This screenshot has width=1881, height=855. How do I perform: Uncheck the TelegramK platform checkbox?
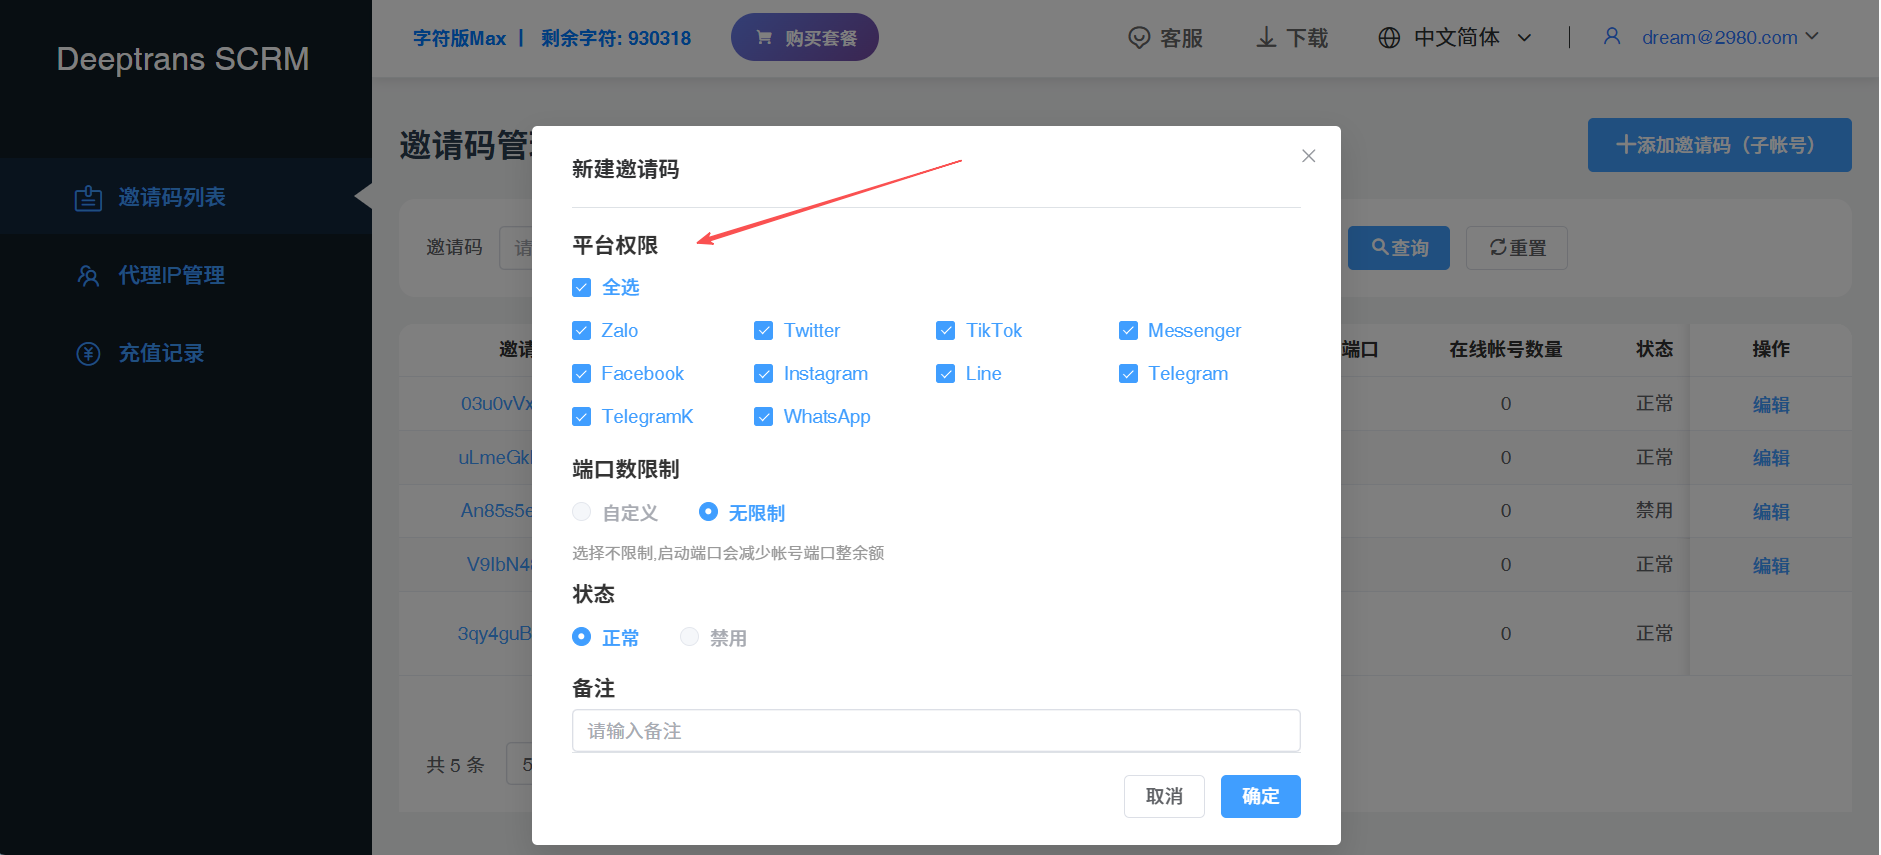[x=581, y=417]
